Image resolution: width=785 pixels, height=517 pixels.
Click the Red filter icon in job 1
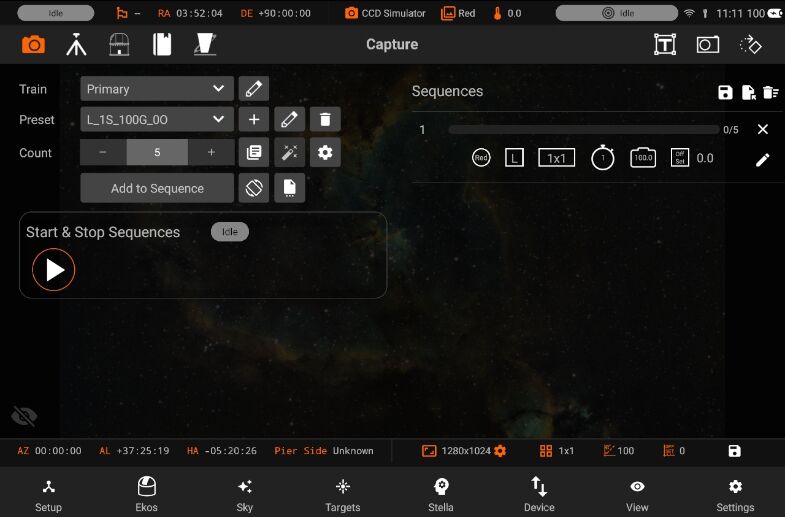(x=481, y=158)
